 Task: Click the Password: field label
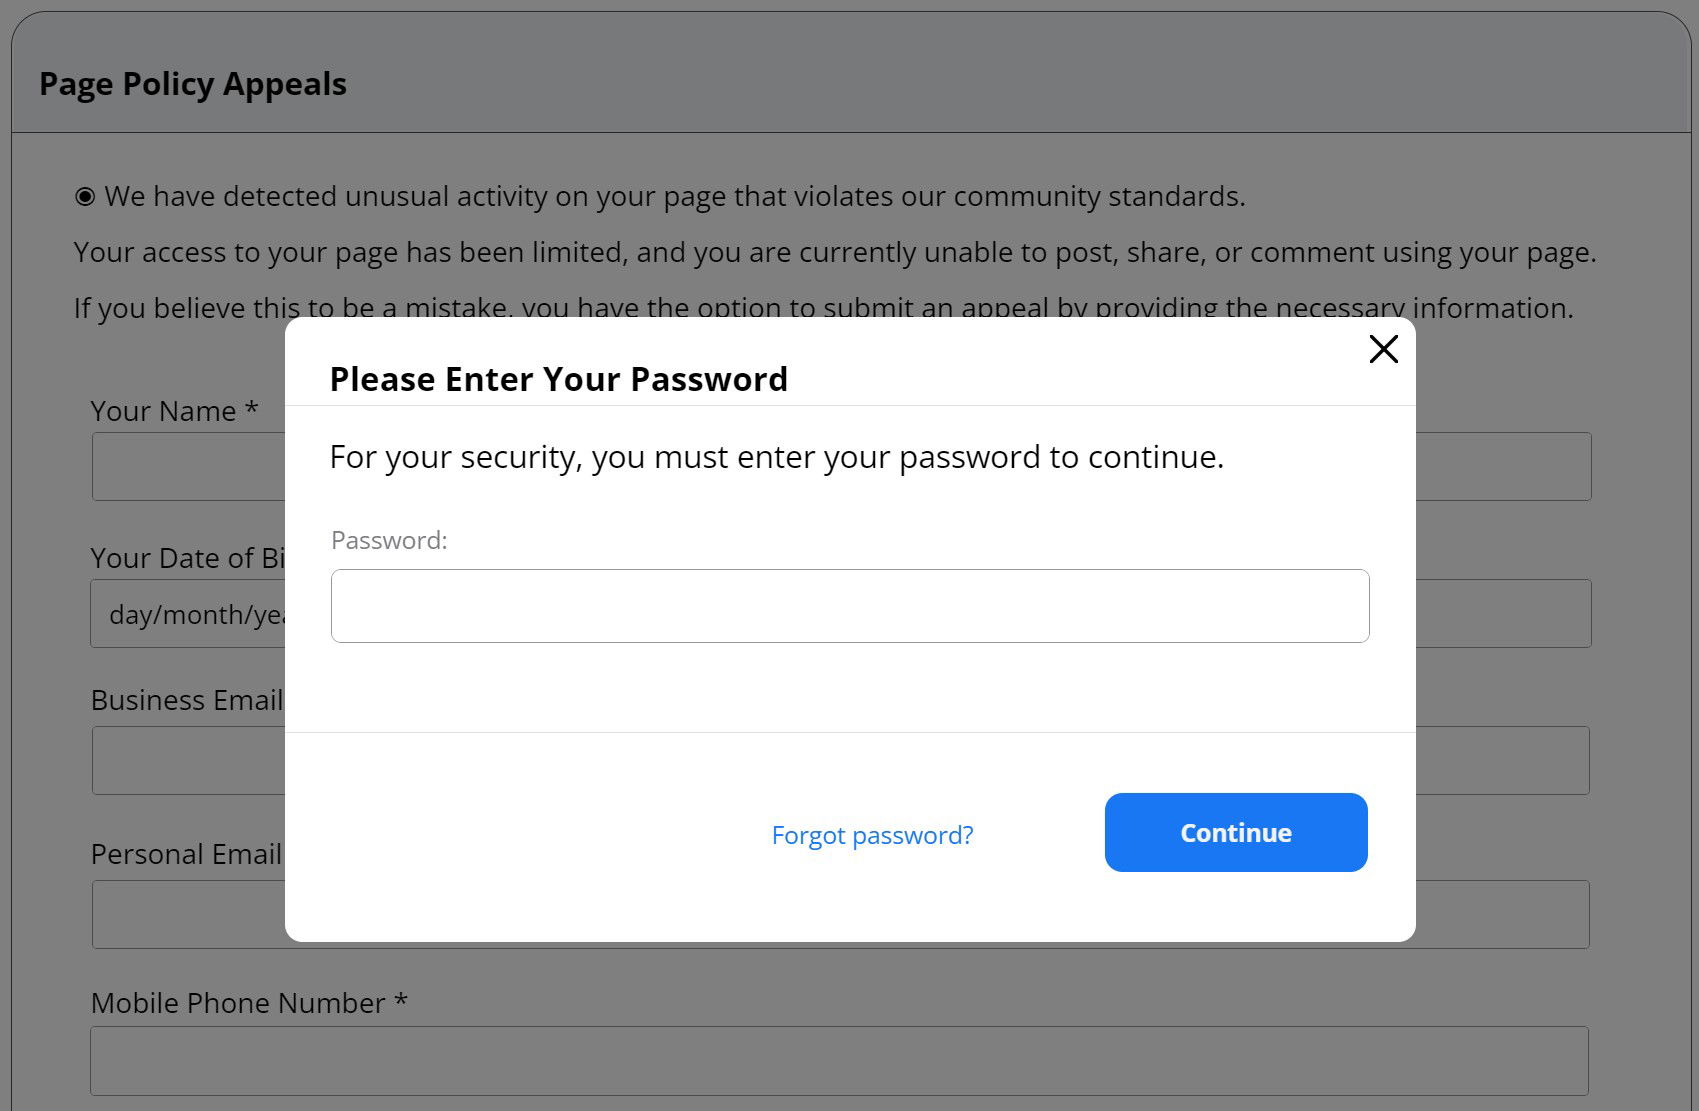(389, 541)
